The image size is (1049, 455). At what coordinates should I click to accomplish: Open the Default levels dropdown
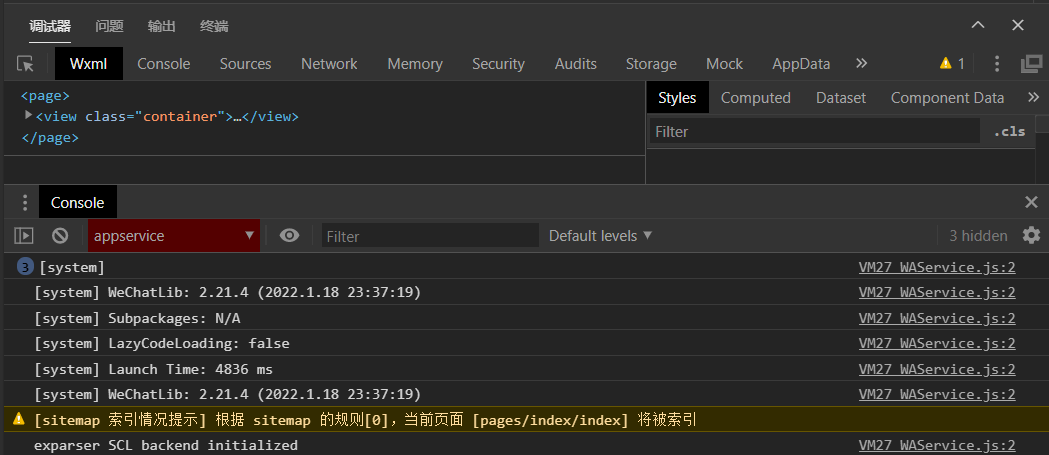(600, 236)
